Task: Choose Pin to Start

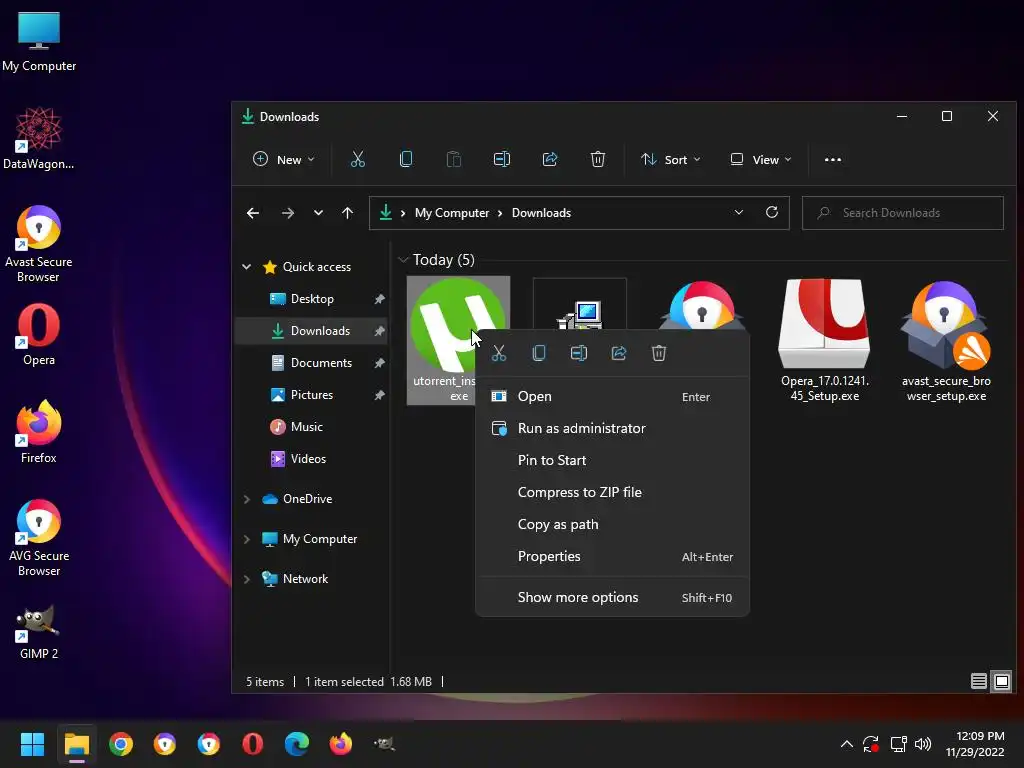Action: tap(613, 460)
